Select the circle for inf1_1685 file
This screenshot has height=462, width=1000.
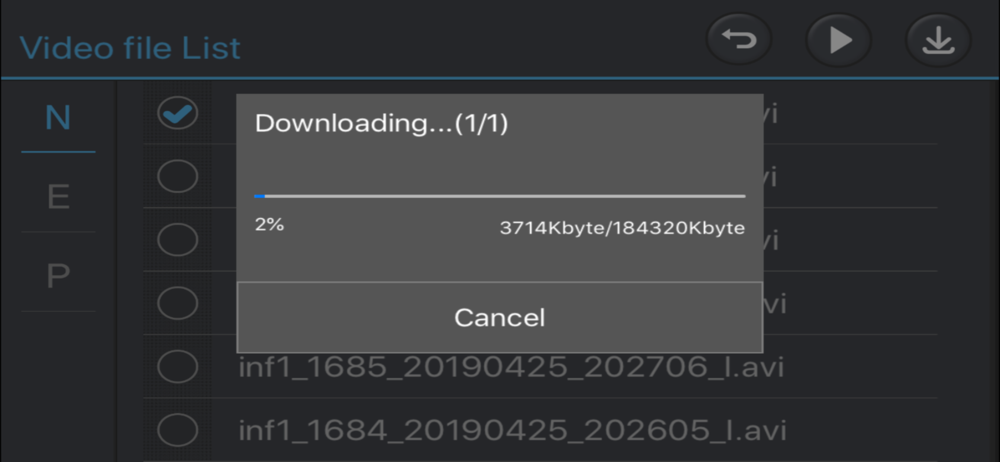[178, 367]
